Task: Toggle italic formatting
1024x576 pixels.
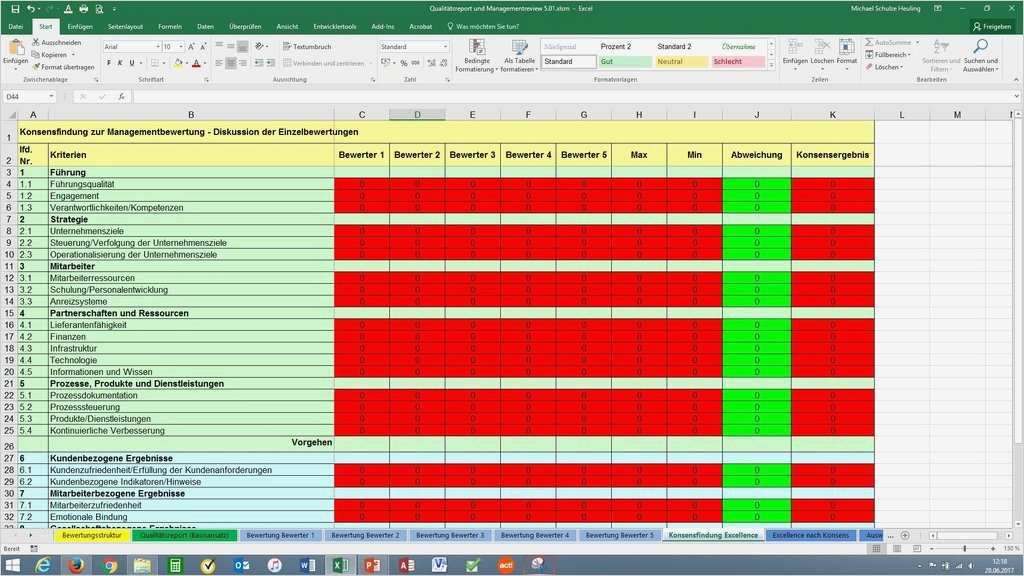Action: point(120,63)
